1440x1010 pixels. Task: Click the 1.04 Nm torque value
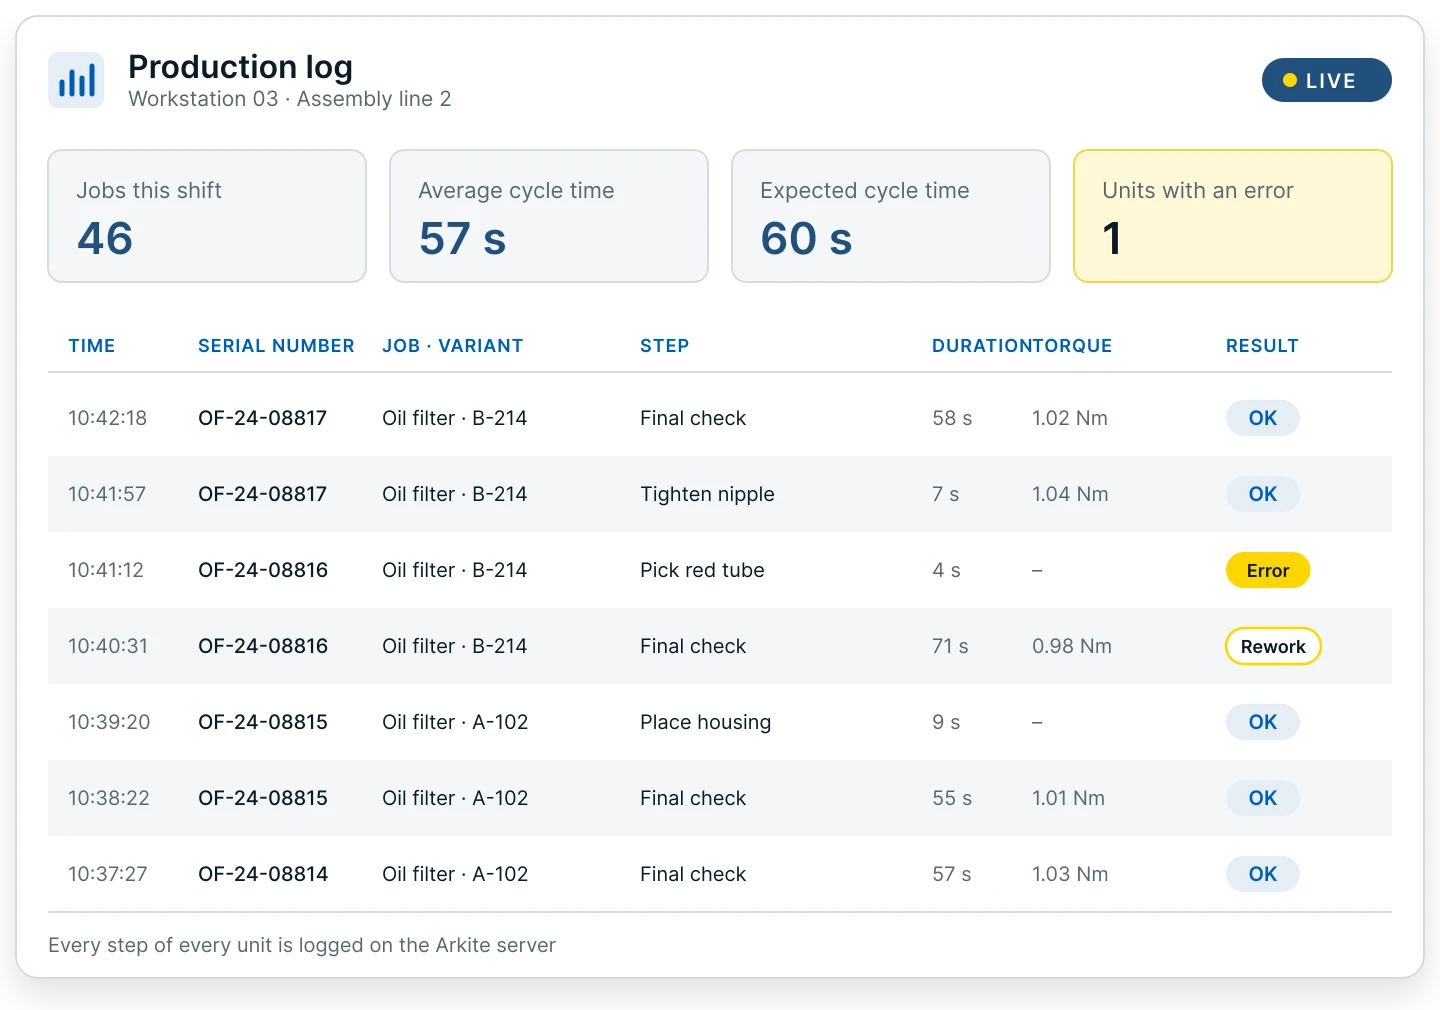(x=1070, y=494)
